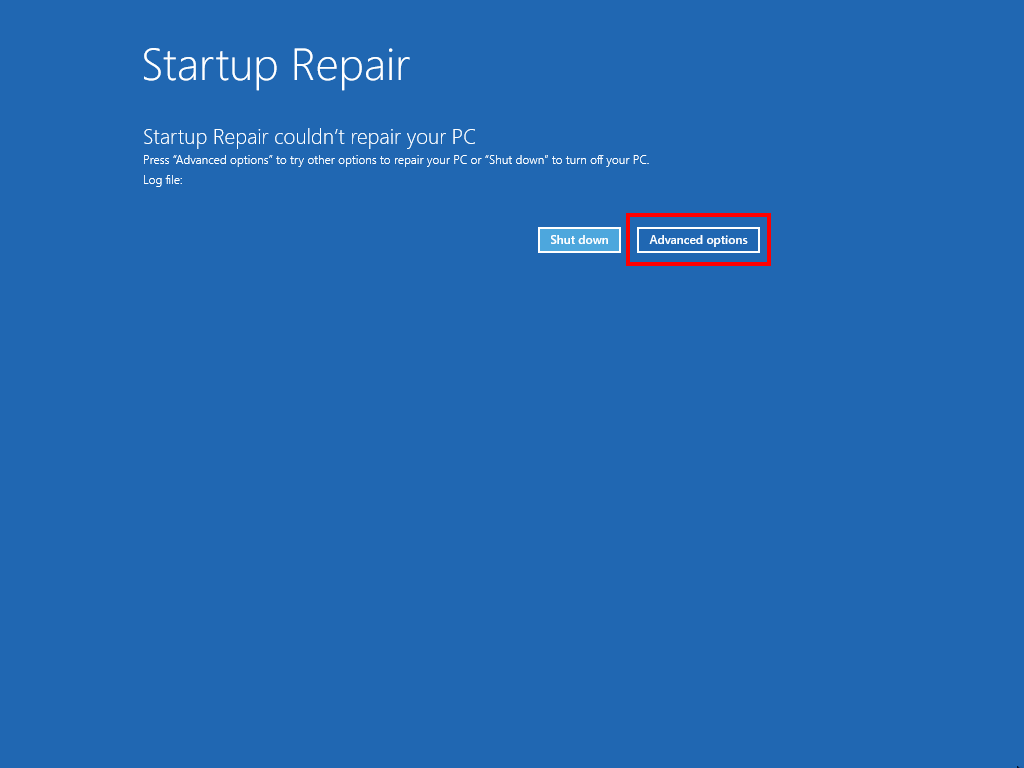Click the "Press" word starting the instructions

click(x=156, y=160)
